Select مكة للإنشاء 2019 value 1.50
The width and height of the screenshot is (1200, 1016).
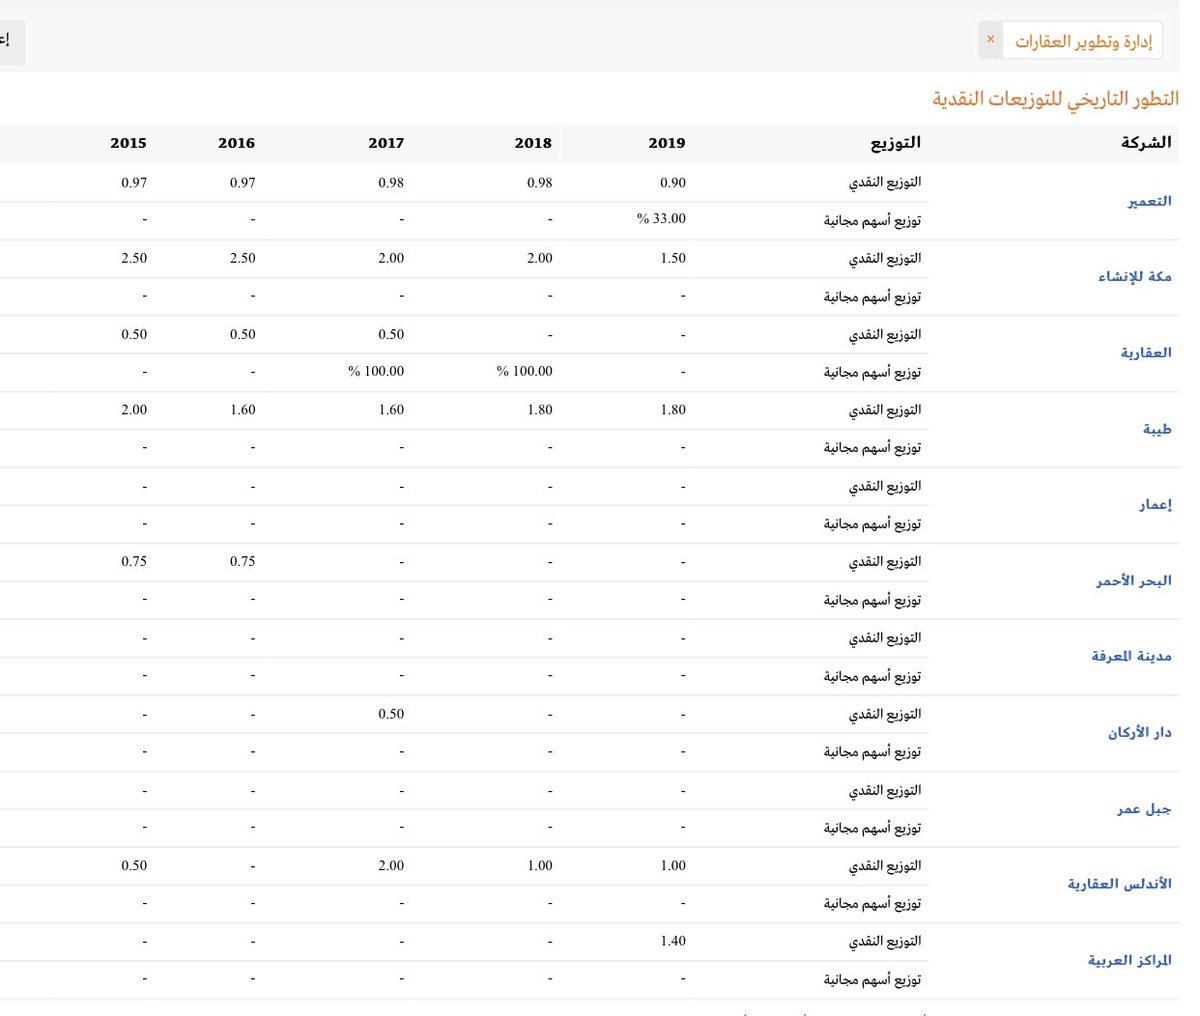[673, 258]
